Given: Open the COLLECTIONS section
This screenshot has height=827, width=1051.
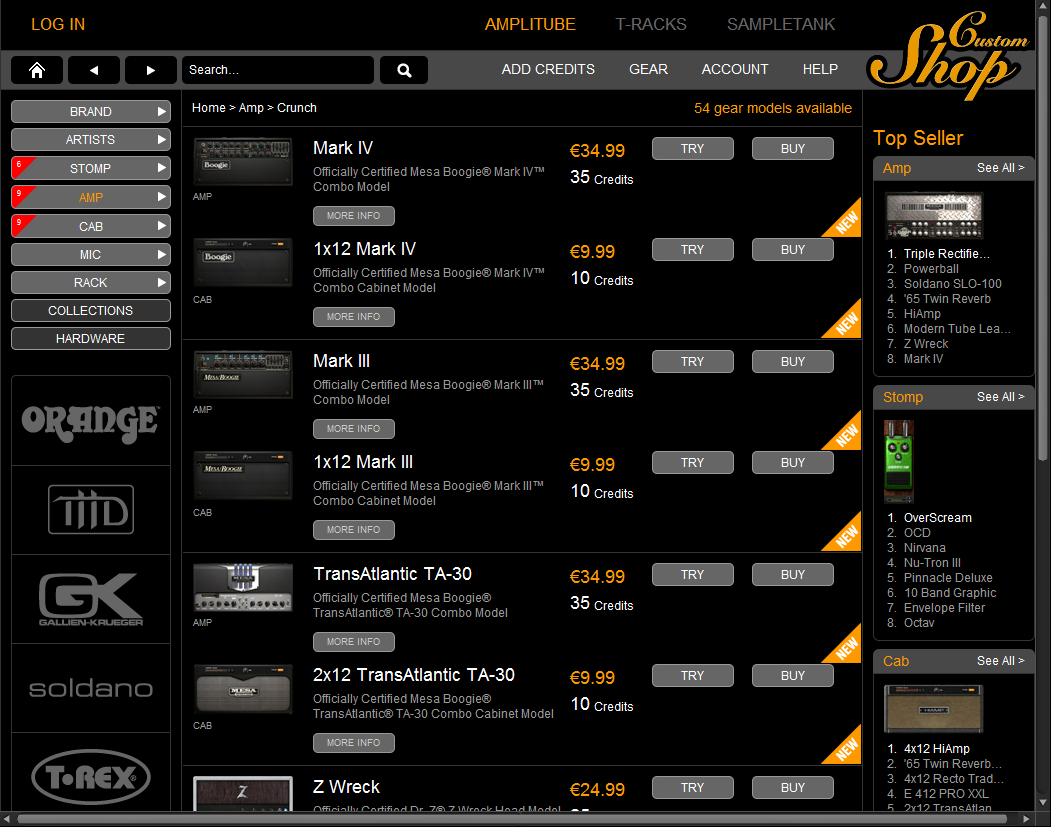Looking at the screenshot, I should coord(91,311).
